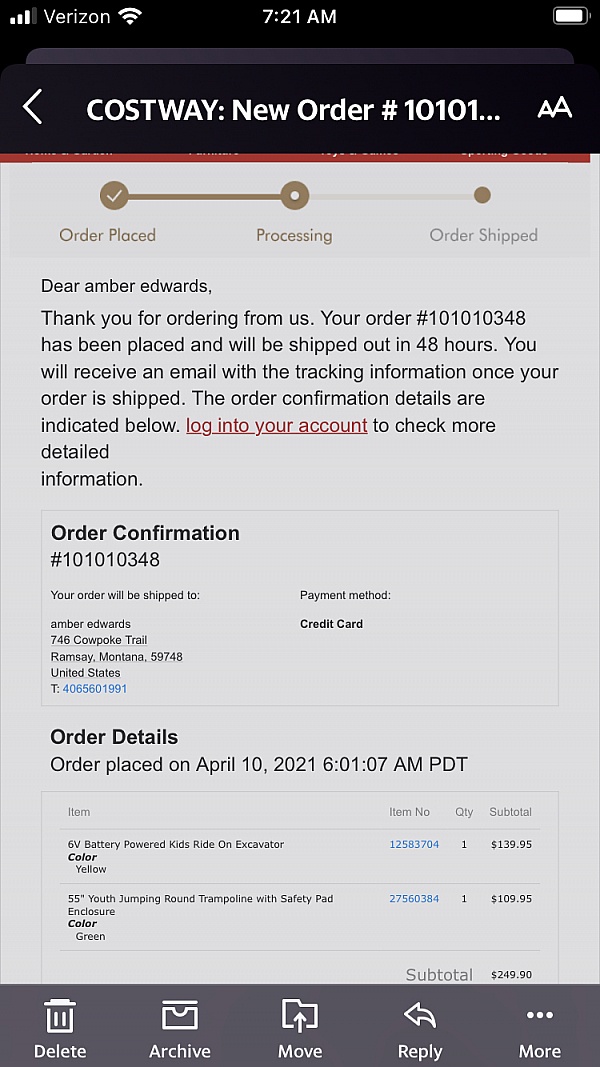Open the 'log into your account' link
The image size is (600, 1067).
(277, 425)
